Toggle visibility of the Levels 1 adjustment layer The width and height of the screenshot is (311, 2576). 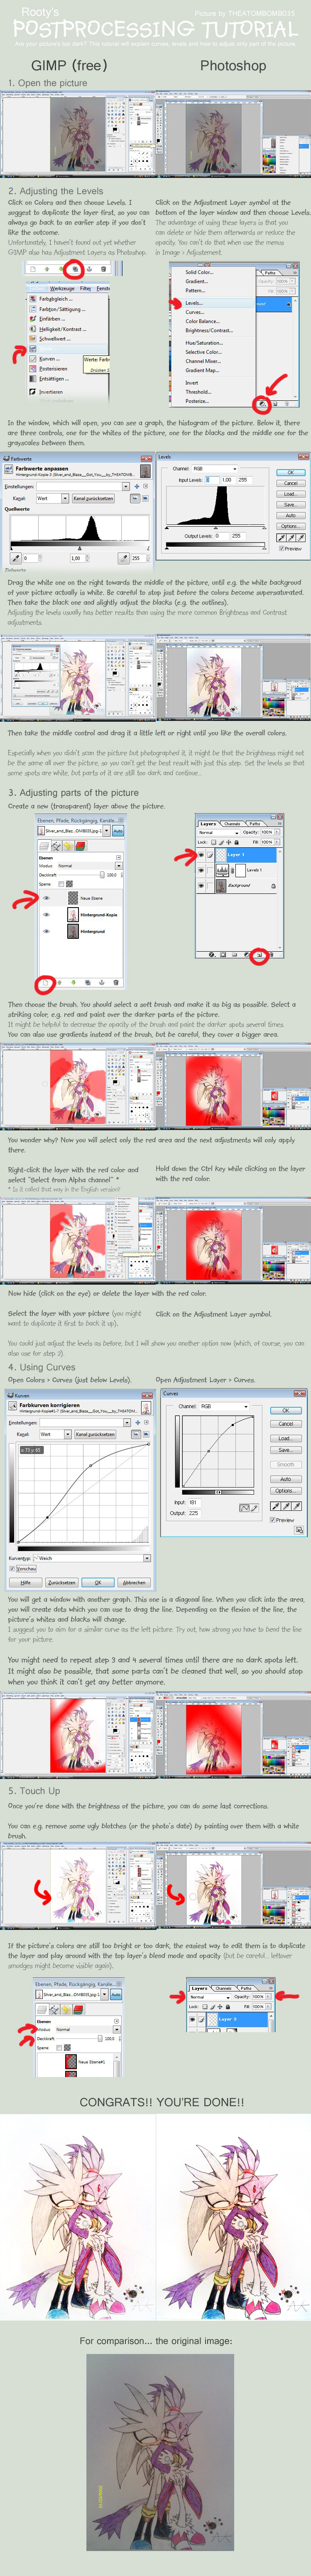(x=202, y=870)
